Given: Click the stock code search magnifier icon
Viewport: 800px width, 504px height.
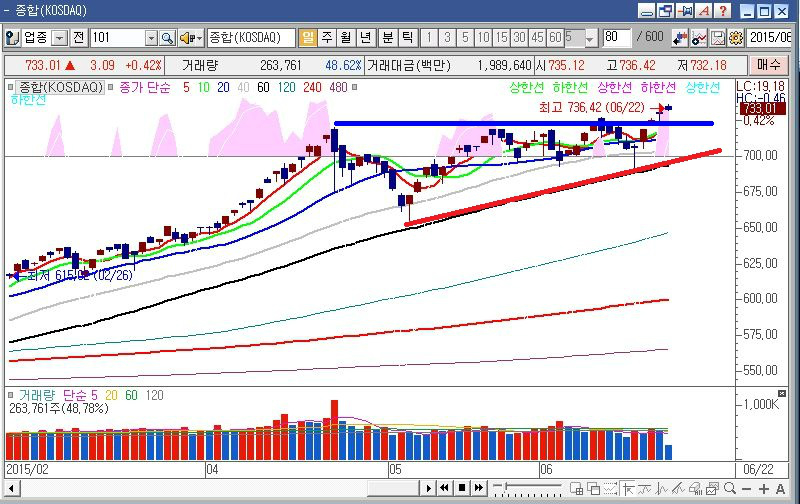Looking at the screenshot, I should (167, 38).
